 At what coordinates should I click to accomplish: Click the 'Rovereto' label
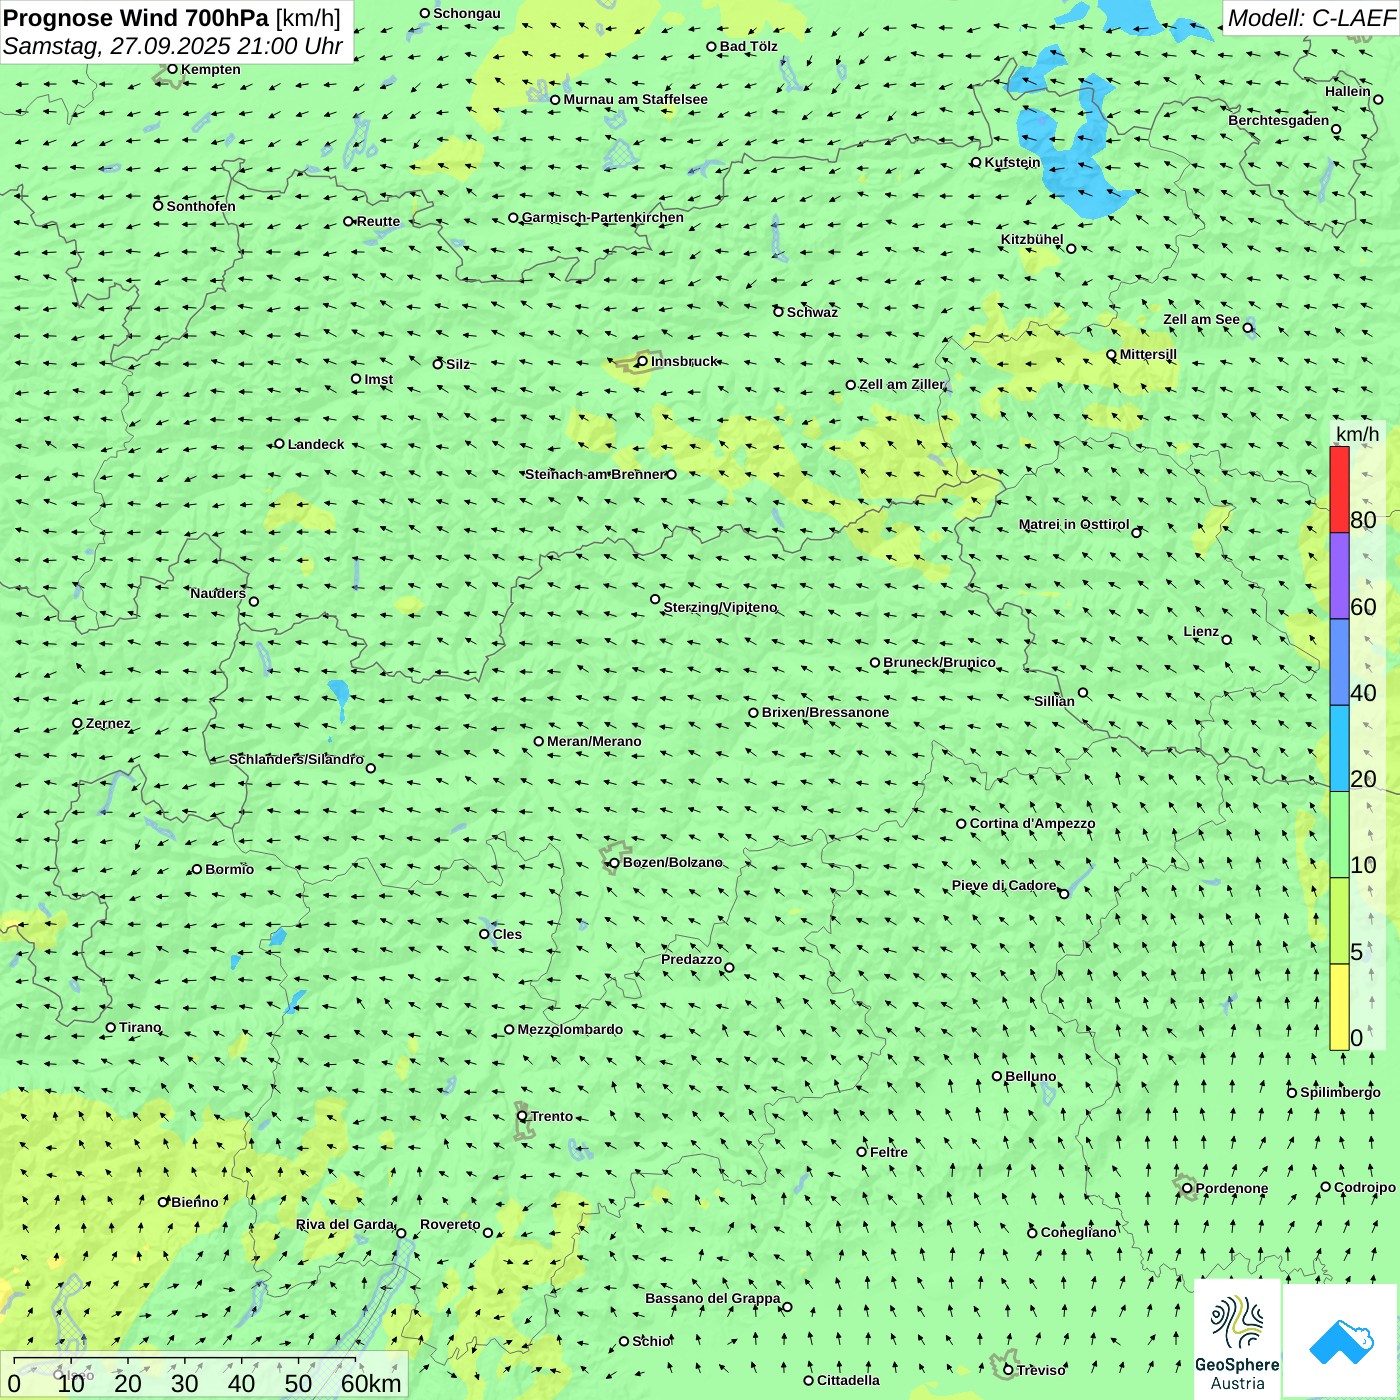point(450,1224)
